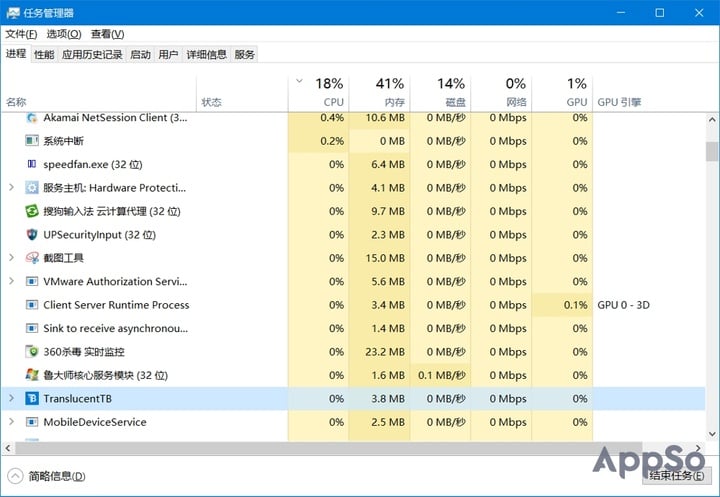This screenshot has width=720, height=497.
Task: Click the speedfan.exe process icon
Action: coord(32,164)
